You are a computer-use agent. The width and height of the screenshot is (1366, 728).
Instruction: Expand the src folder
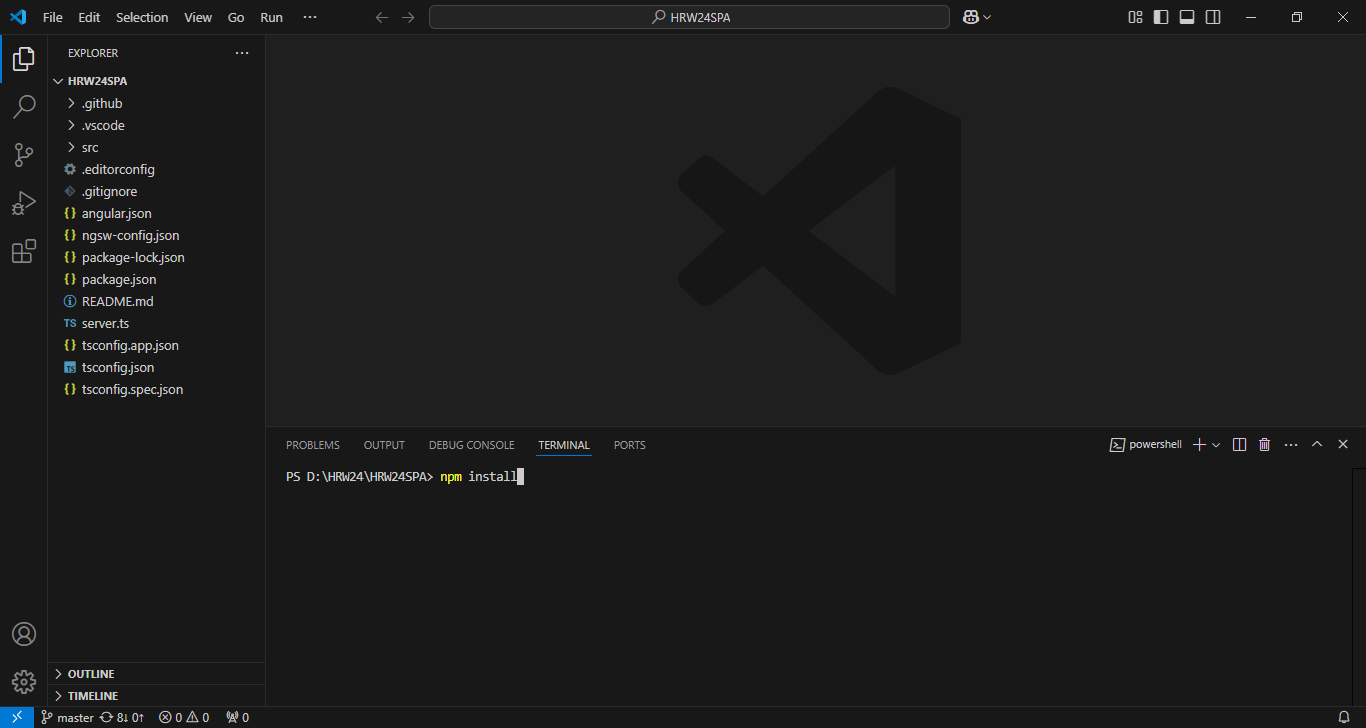click(90, 147)
